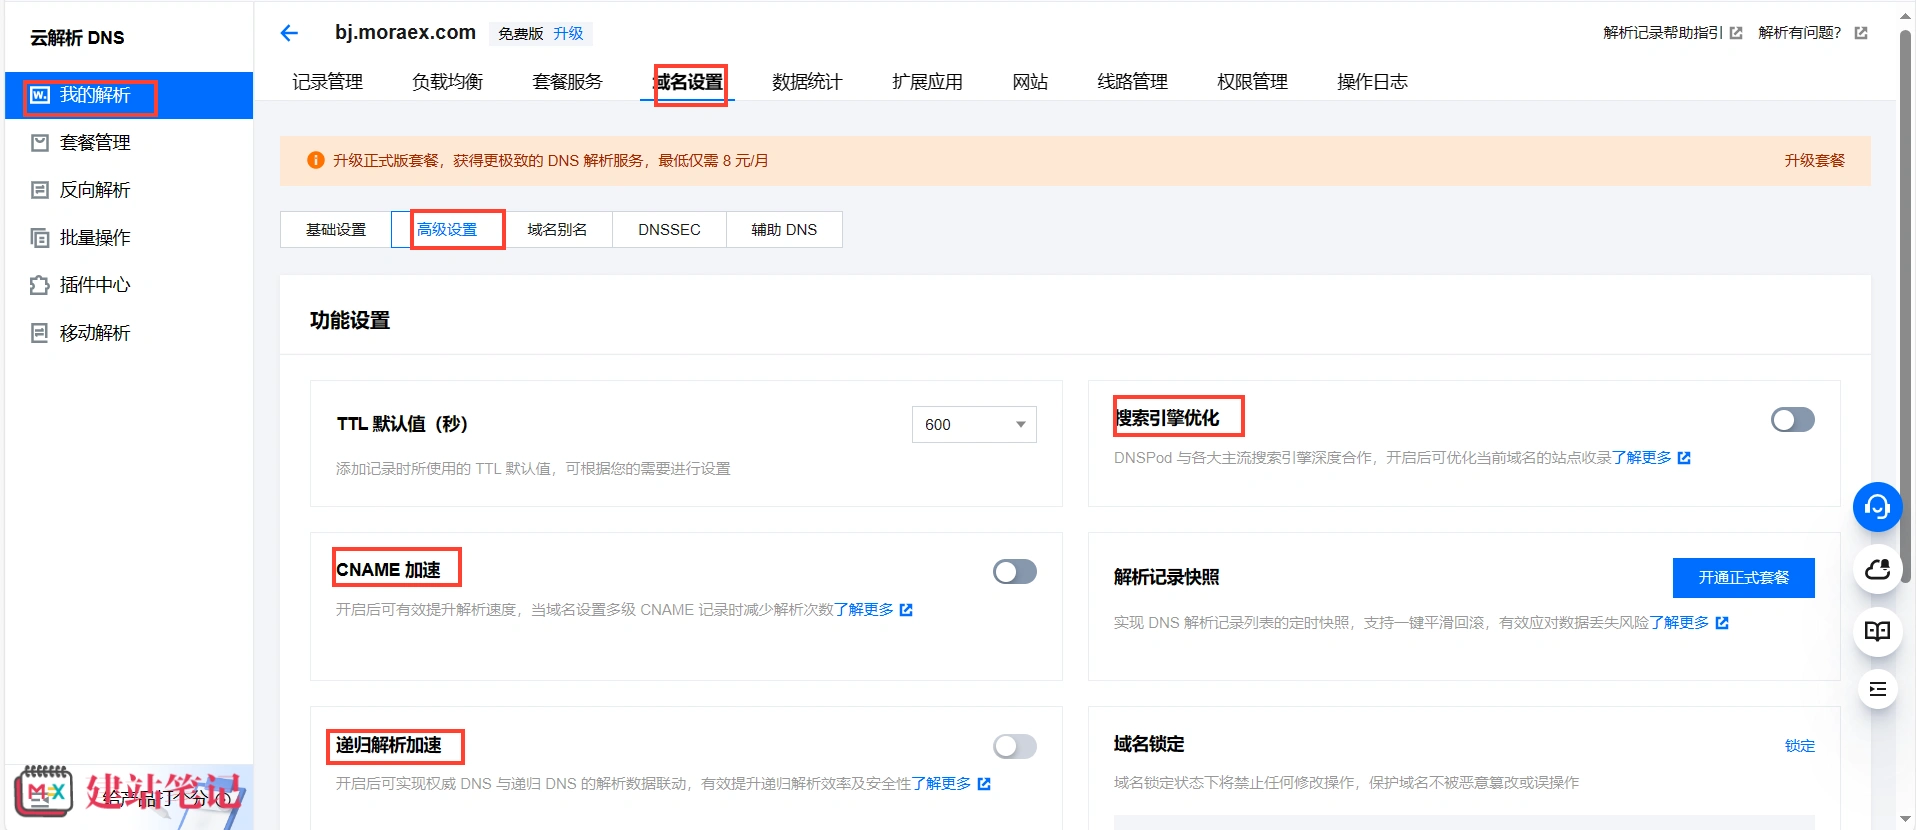Switch to 域名设置 tab

point(688,82)
